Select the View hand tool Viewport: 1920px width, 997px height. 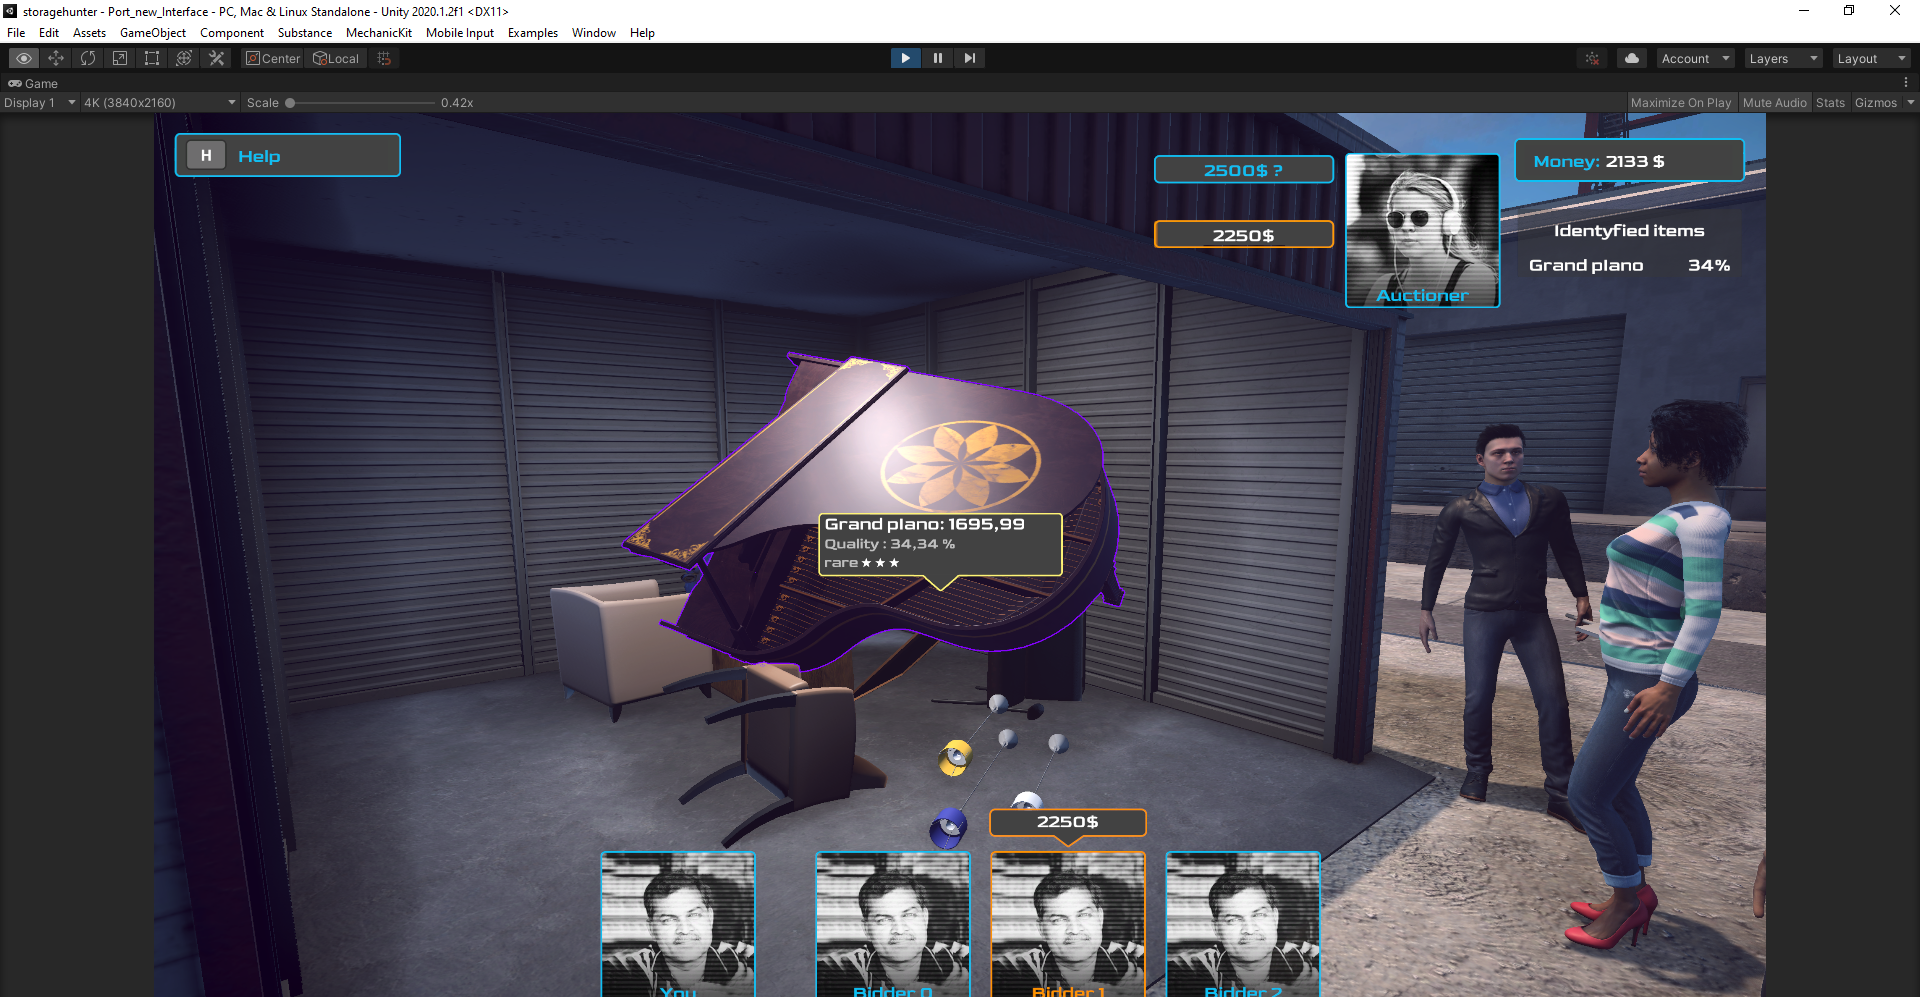(23, 58)
